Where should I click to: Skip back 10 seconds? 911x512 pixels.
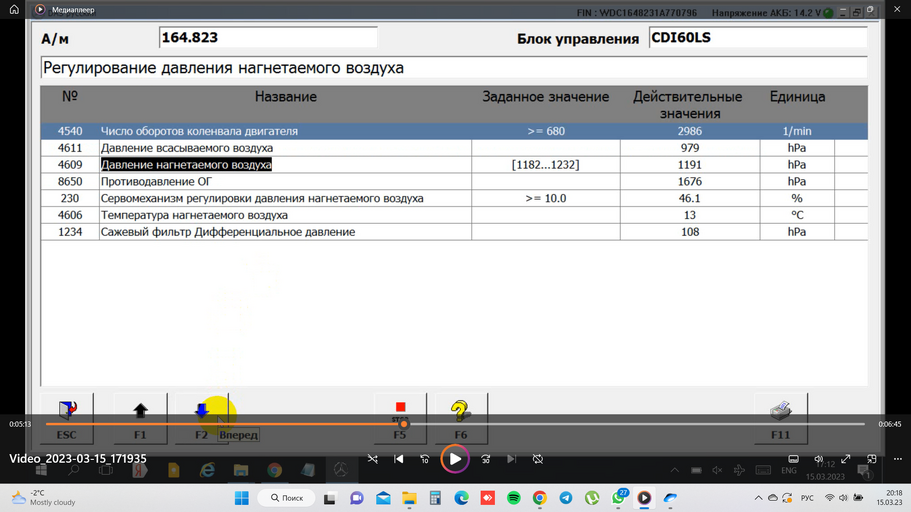pyautogui.click(x=425, y=459)
